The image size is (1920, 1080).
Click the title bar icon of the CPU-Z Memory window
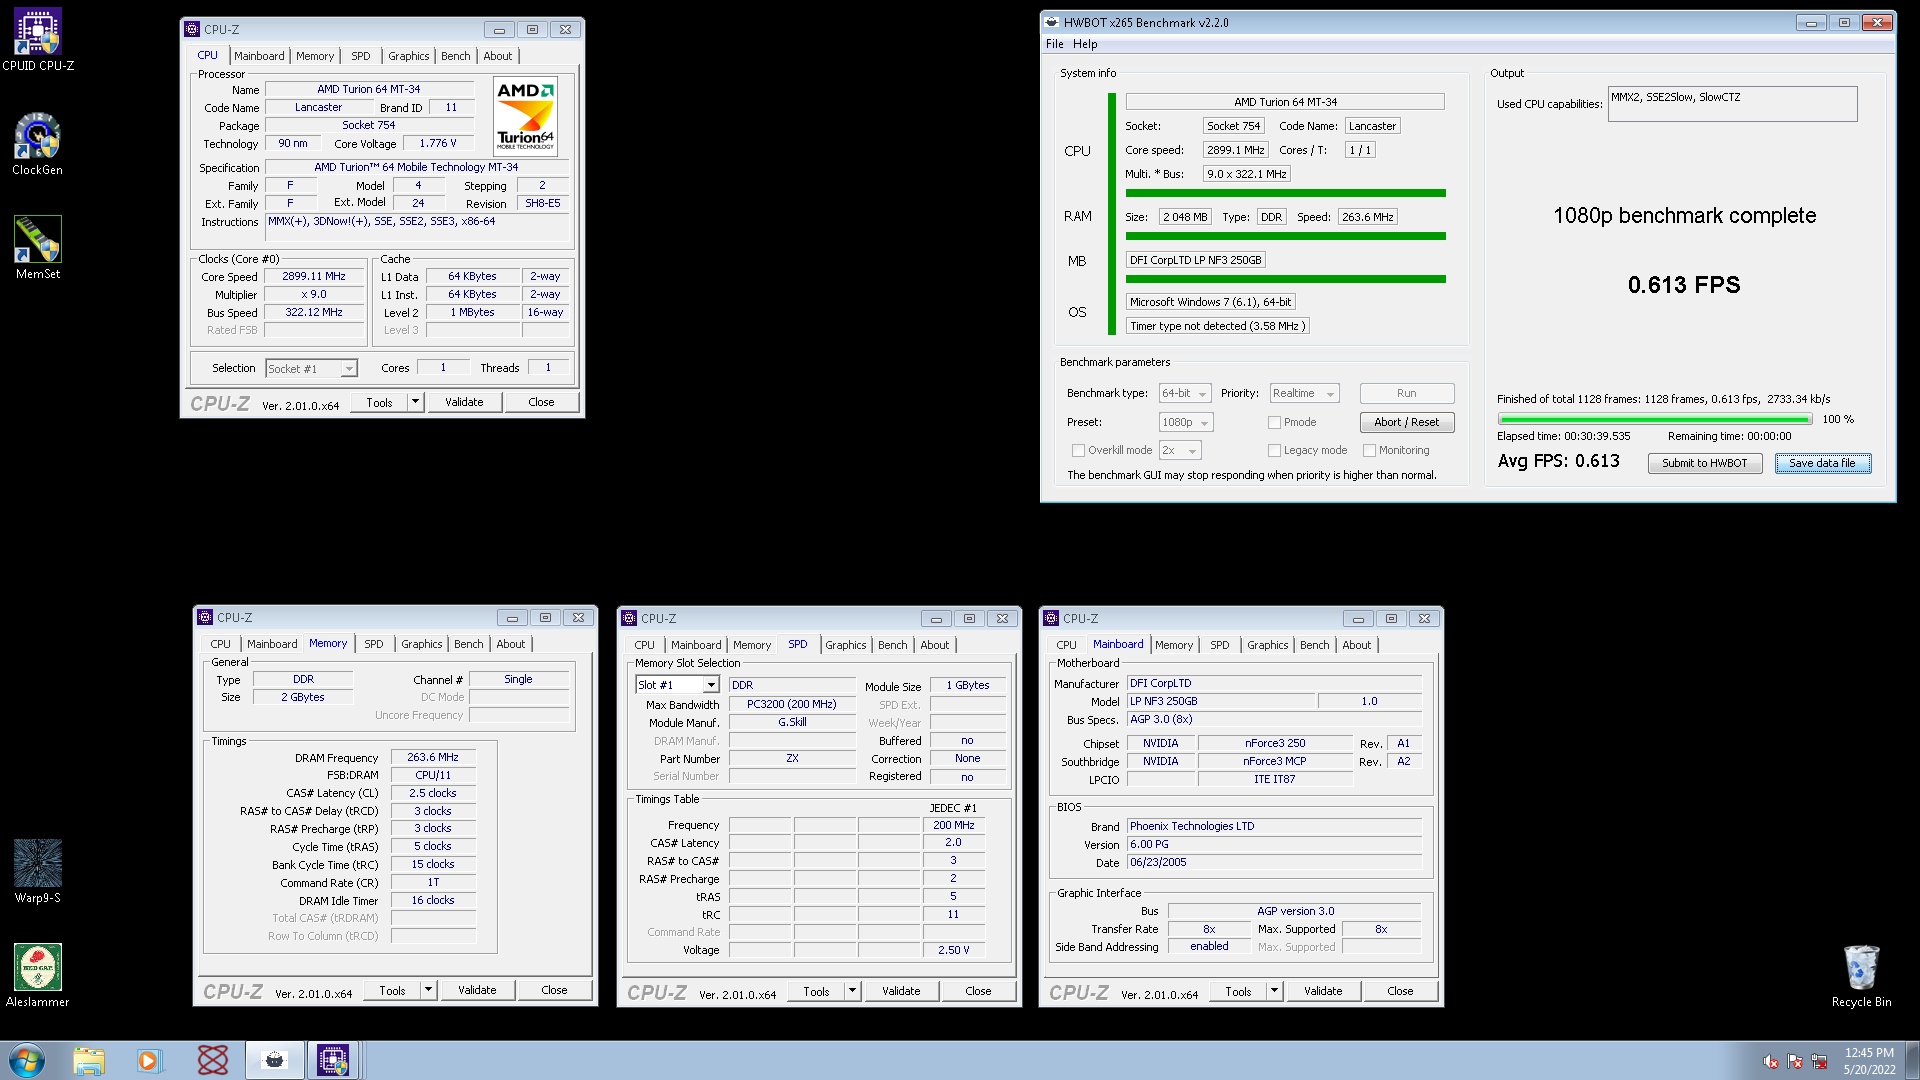click(x=205, y=617)
